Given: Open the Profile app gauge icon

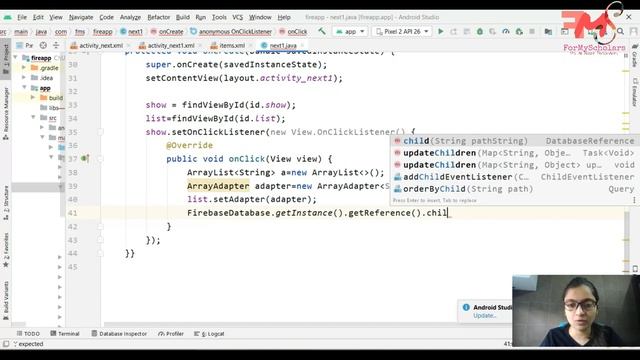Looking at the screenshot, I should (506, 31).
